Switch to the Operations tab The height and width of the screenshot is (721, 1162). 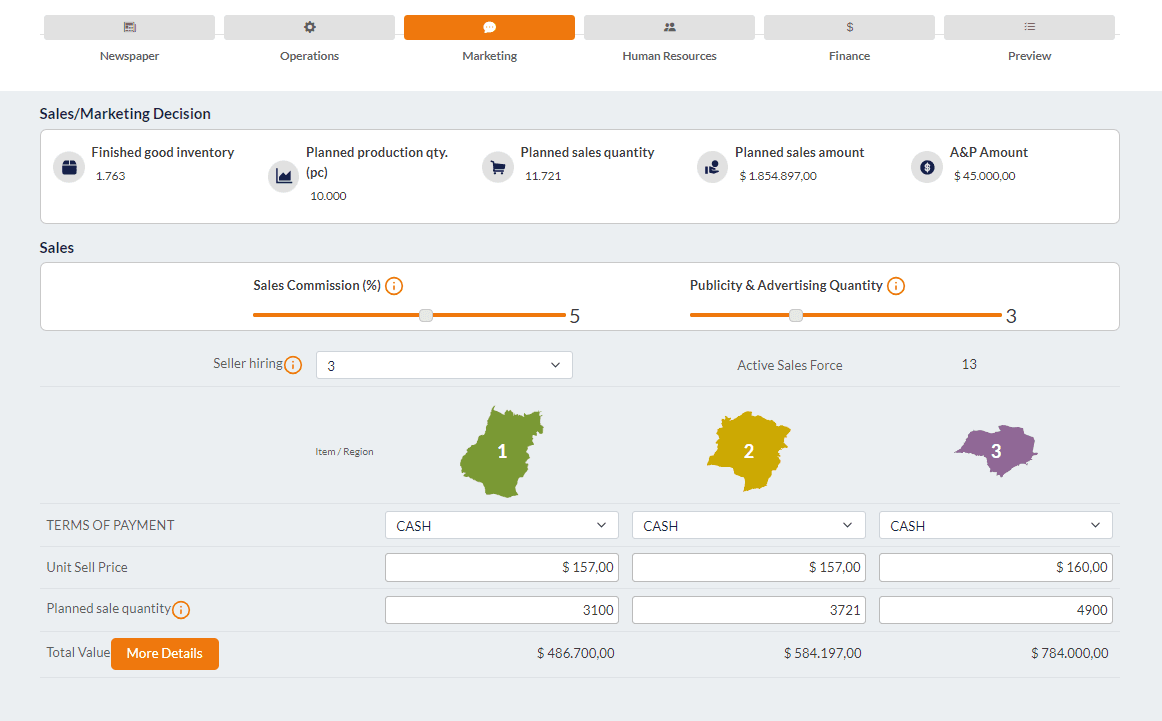pyautogui.click(x=309, y=28)
